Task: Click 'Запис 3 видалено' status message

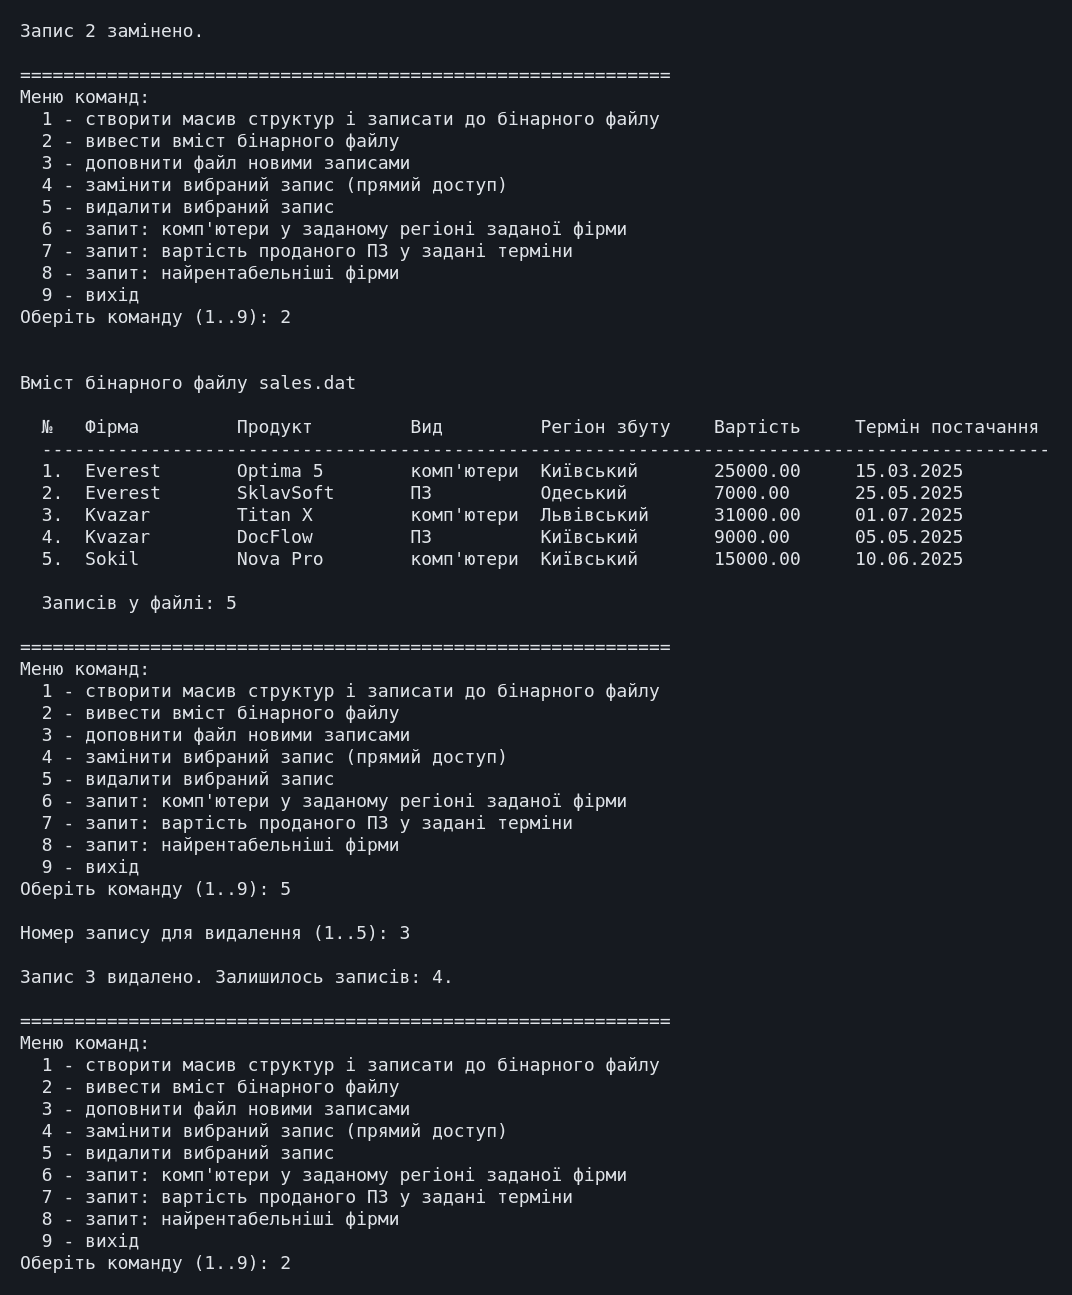Action: click(x=236, y=977)
